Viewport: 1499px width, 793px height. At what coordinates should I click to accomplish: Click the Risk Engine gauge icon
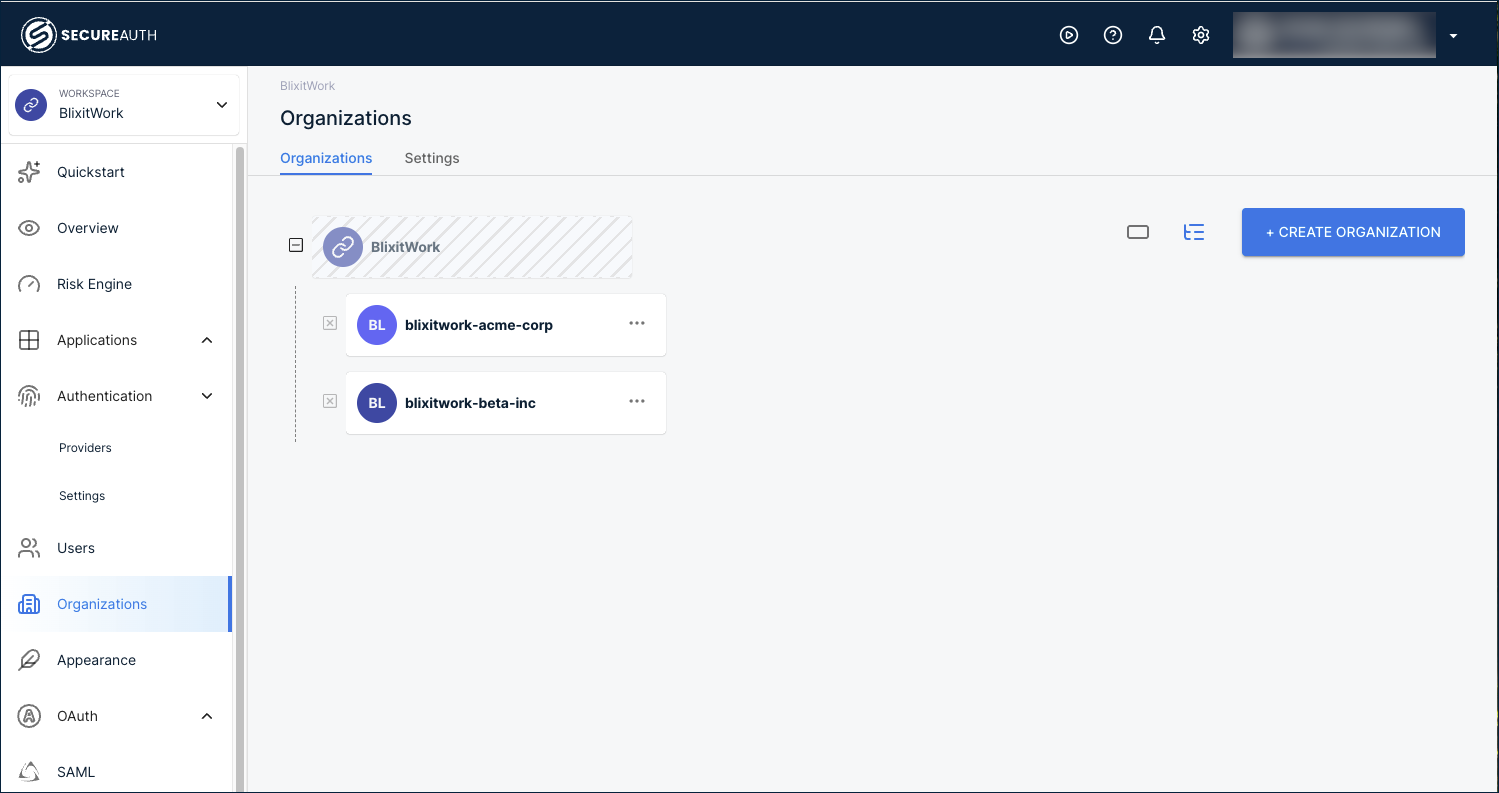coord(29,284)
